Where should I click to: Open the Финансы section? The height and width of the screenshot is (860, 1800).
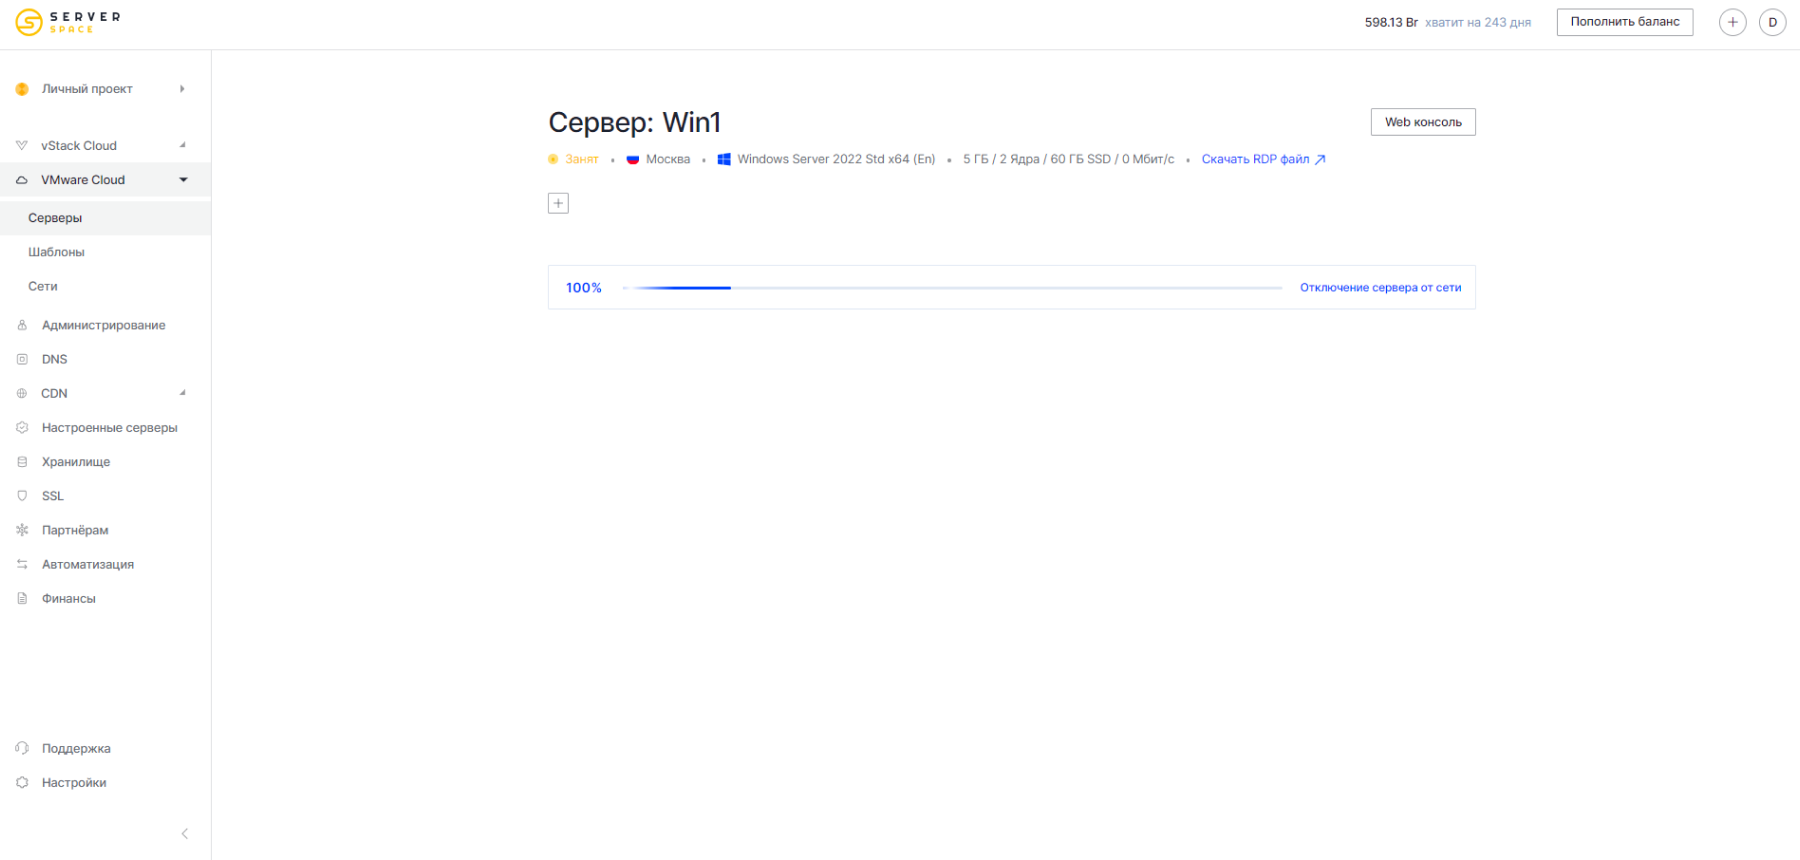(69, 598)
